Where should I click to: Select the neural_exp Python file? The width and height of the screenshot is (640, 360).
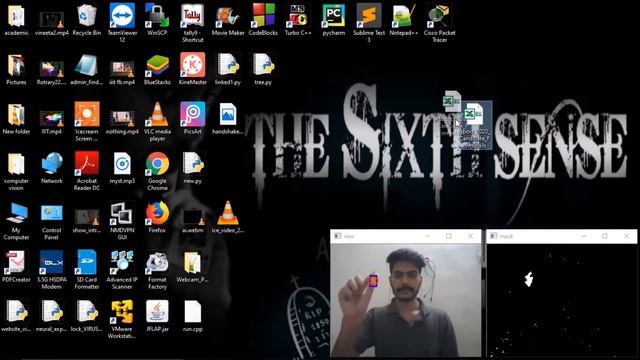coord(51,316)
